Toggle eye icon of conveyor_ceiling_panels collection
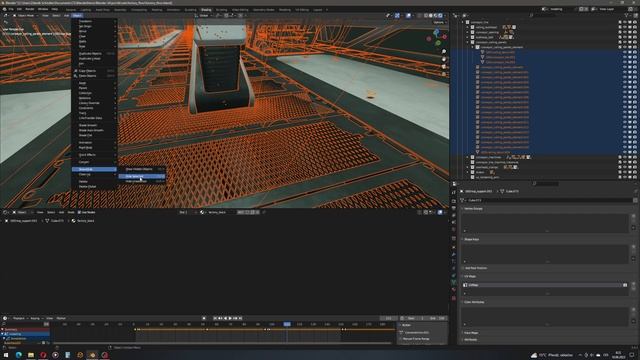Viewport: 640px width, 360px height. click(x=624, y=42)
